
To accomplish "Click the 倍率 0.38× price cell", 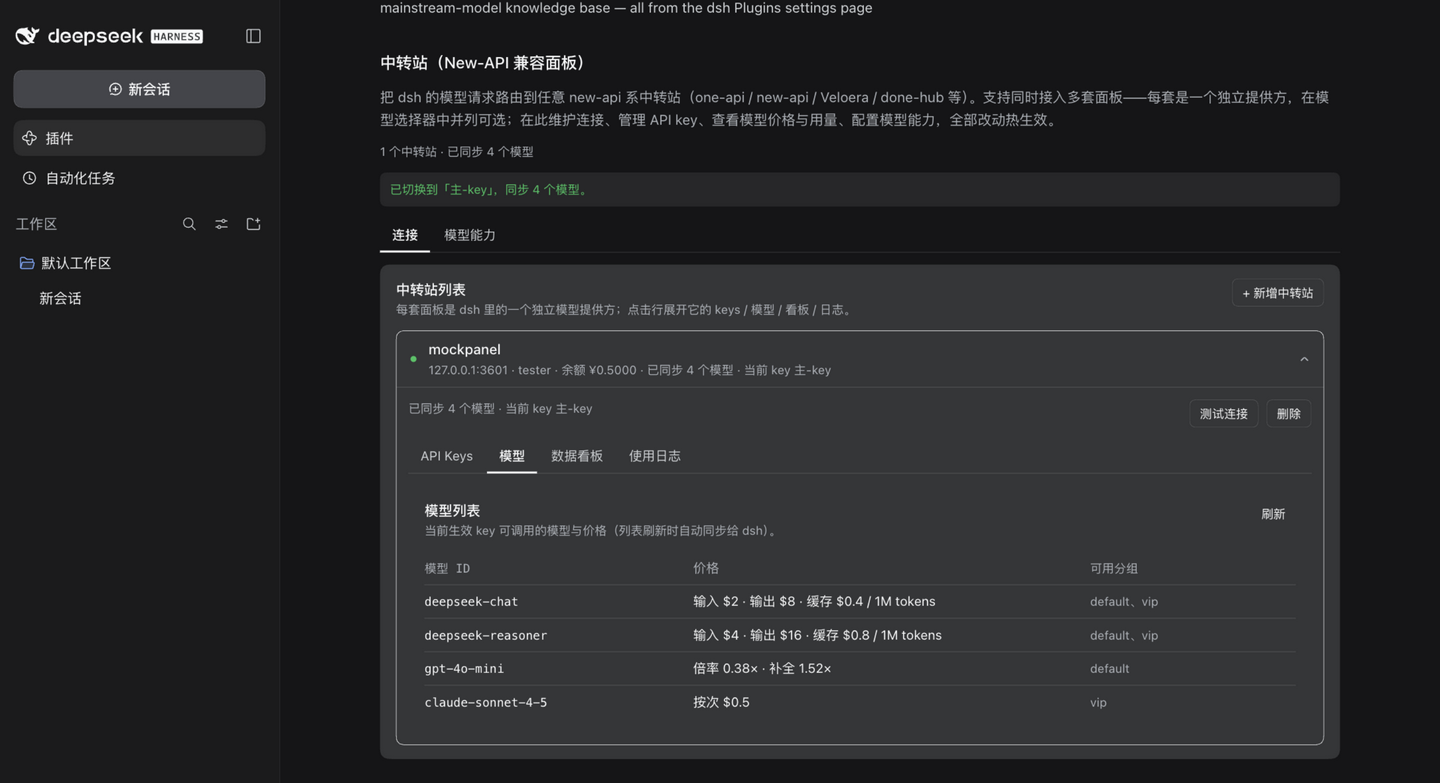I will tap(762, 669).
